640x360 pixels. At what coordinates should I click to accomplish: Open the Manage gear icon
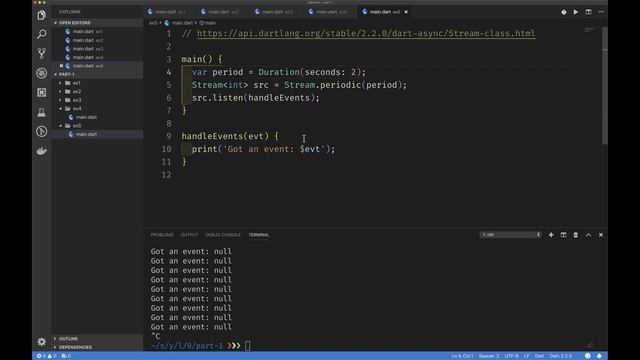[41, 341]
